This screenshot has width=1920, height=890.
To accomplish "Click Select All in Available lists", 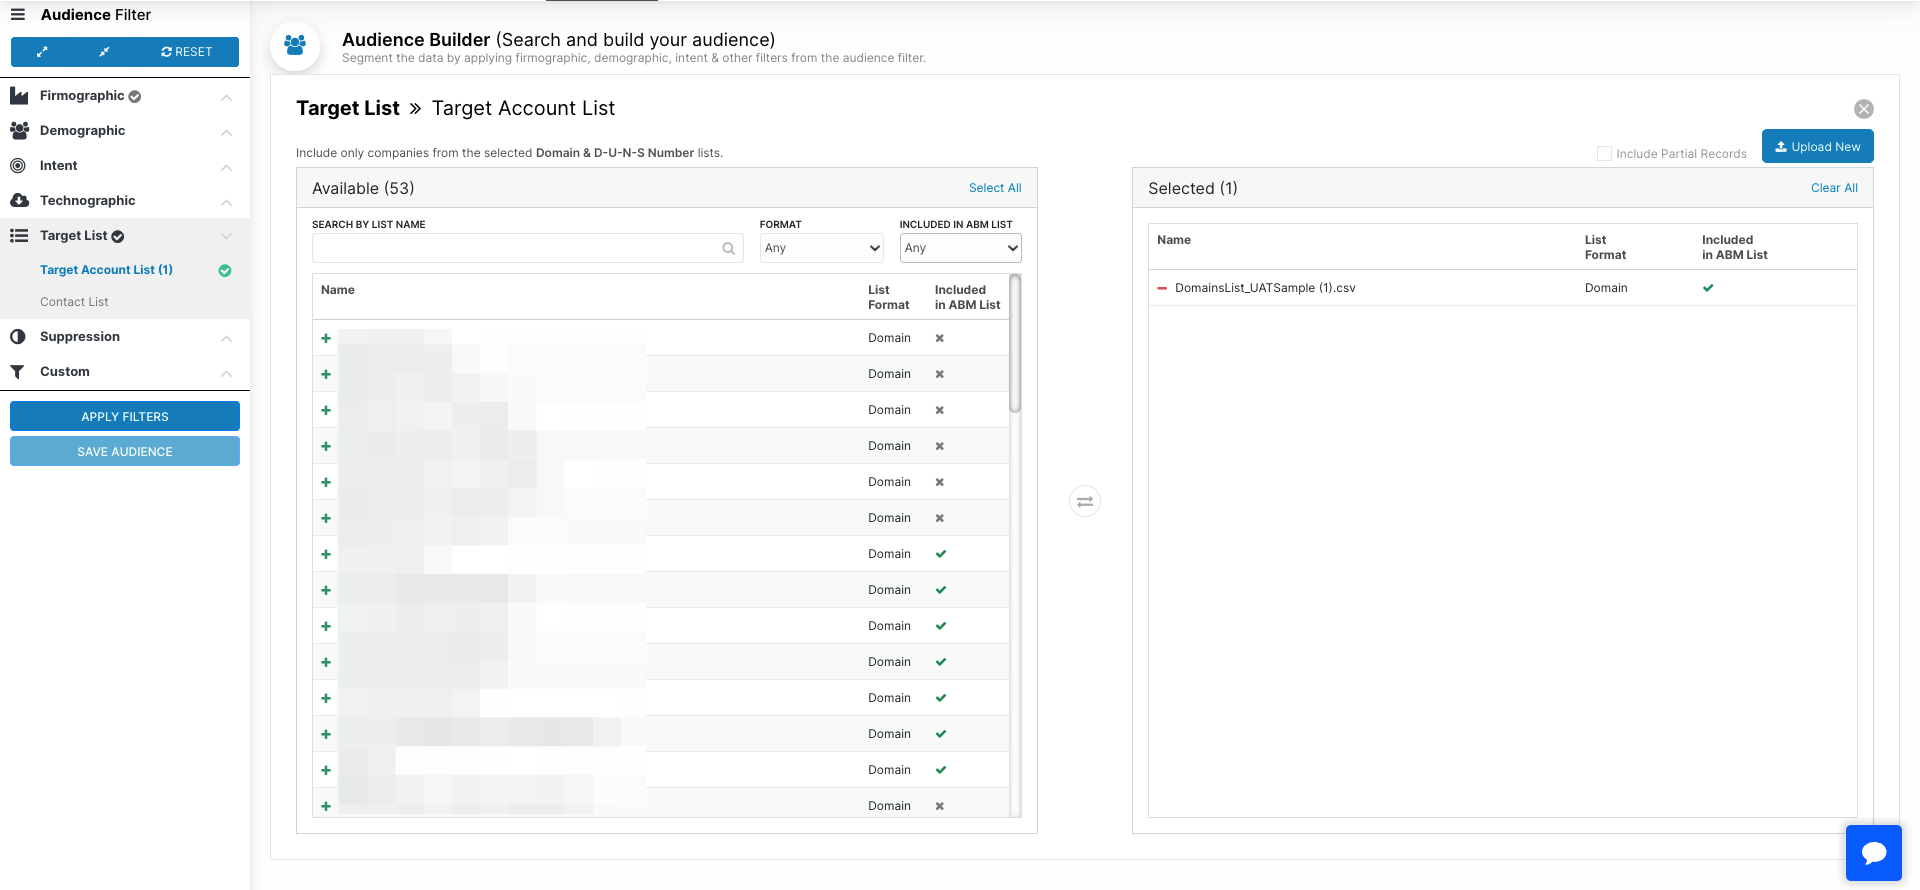I will [995, 188].
